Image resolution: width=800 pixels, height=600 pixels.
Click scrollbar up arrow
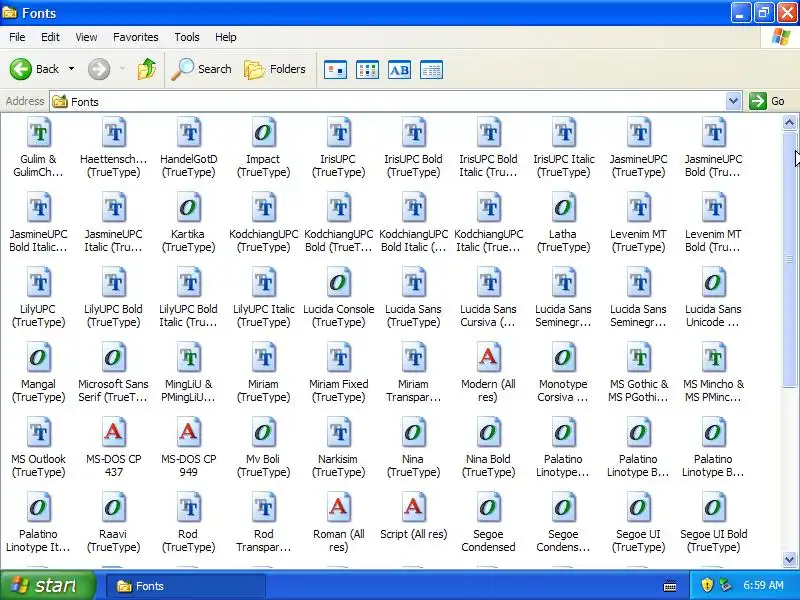coord(789,122)
